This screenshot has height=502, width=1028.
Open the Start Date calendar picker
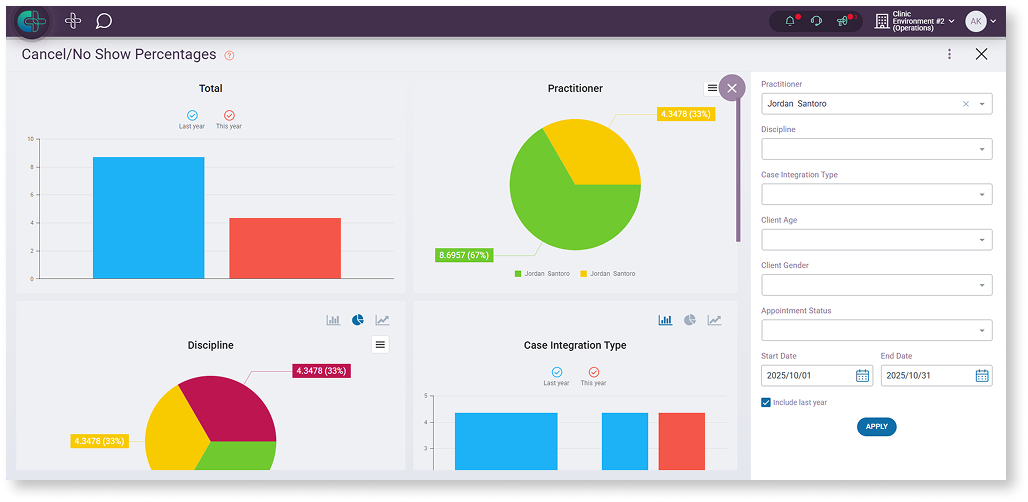[862, 376]
